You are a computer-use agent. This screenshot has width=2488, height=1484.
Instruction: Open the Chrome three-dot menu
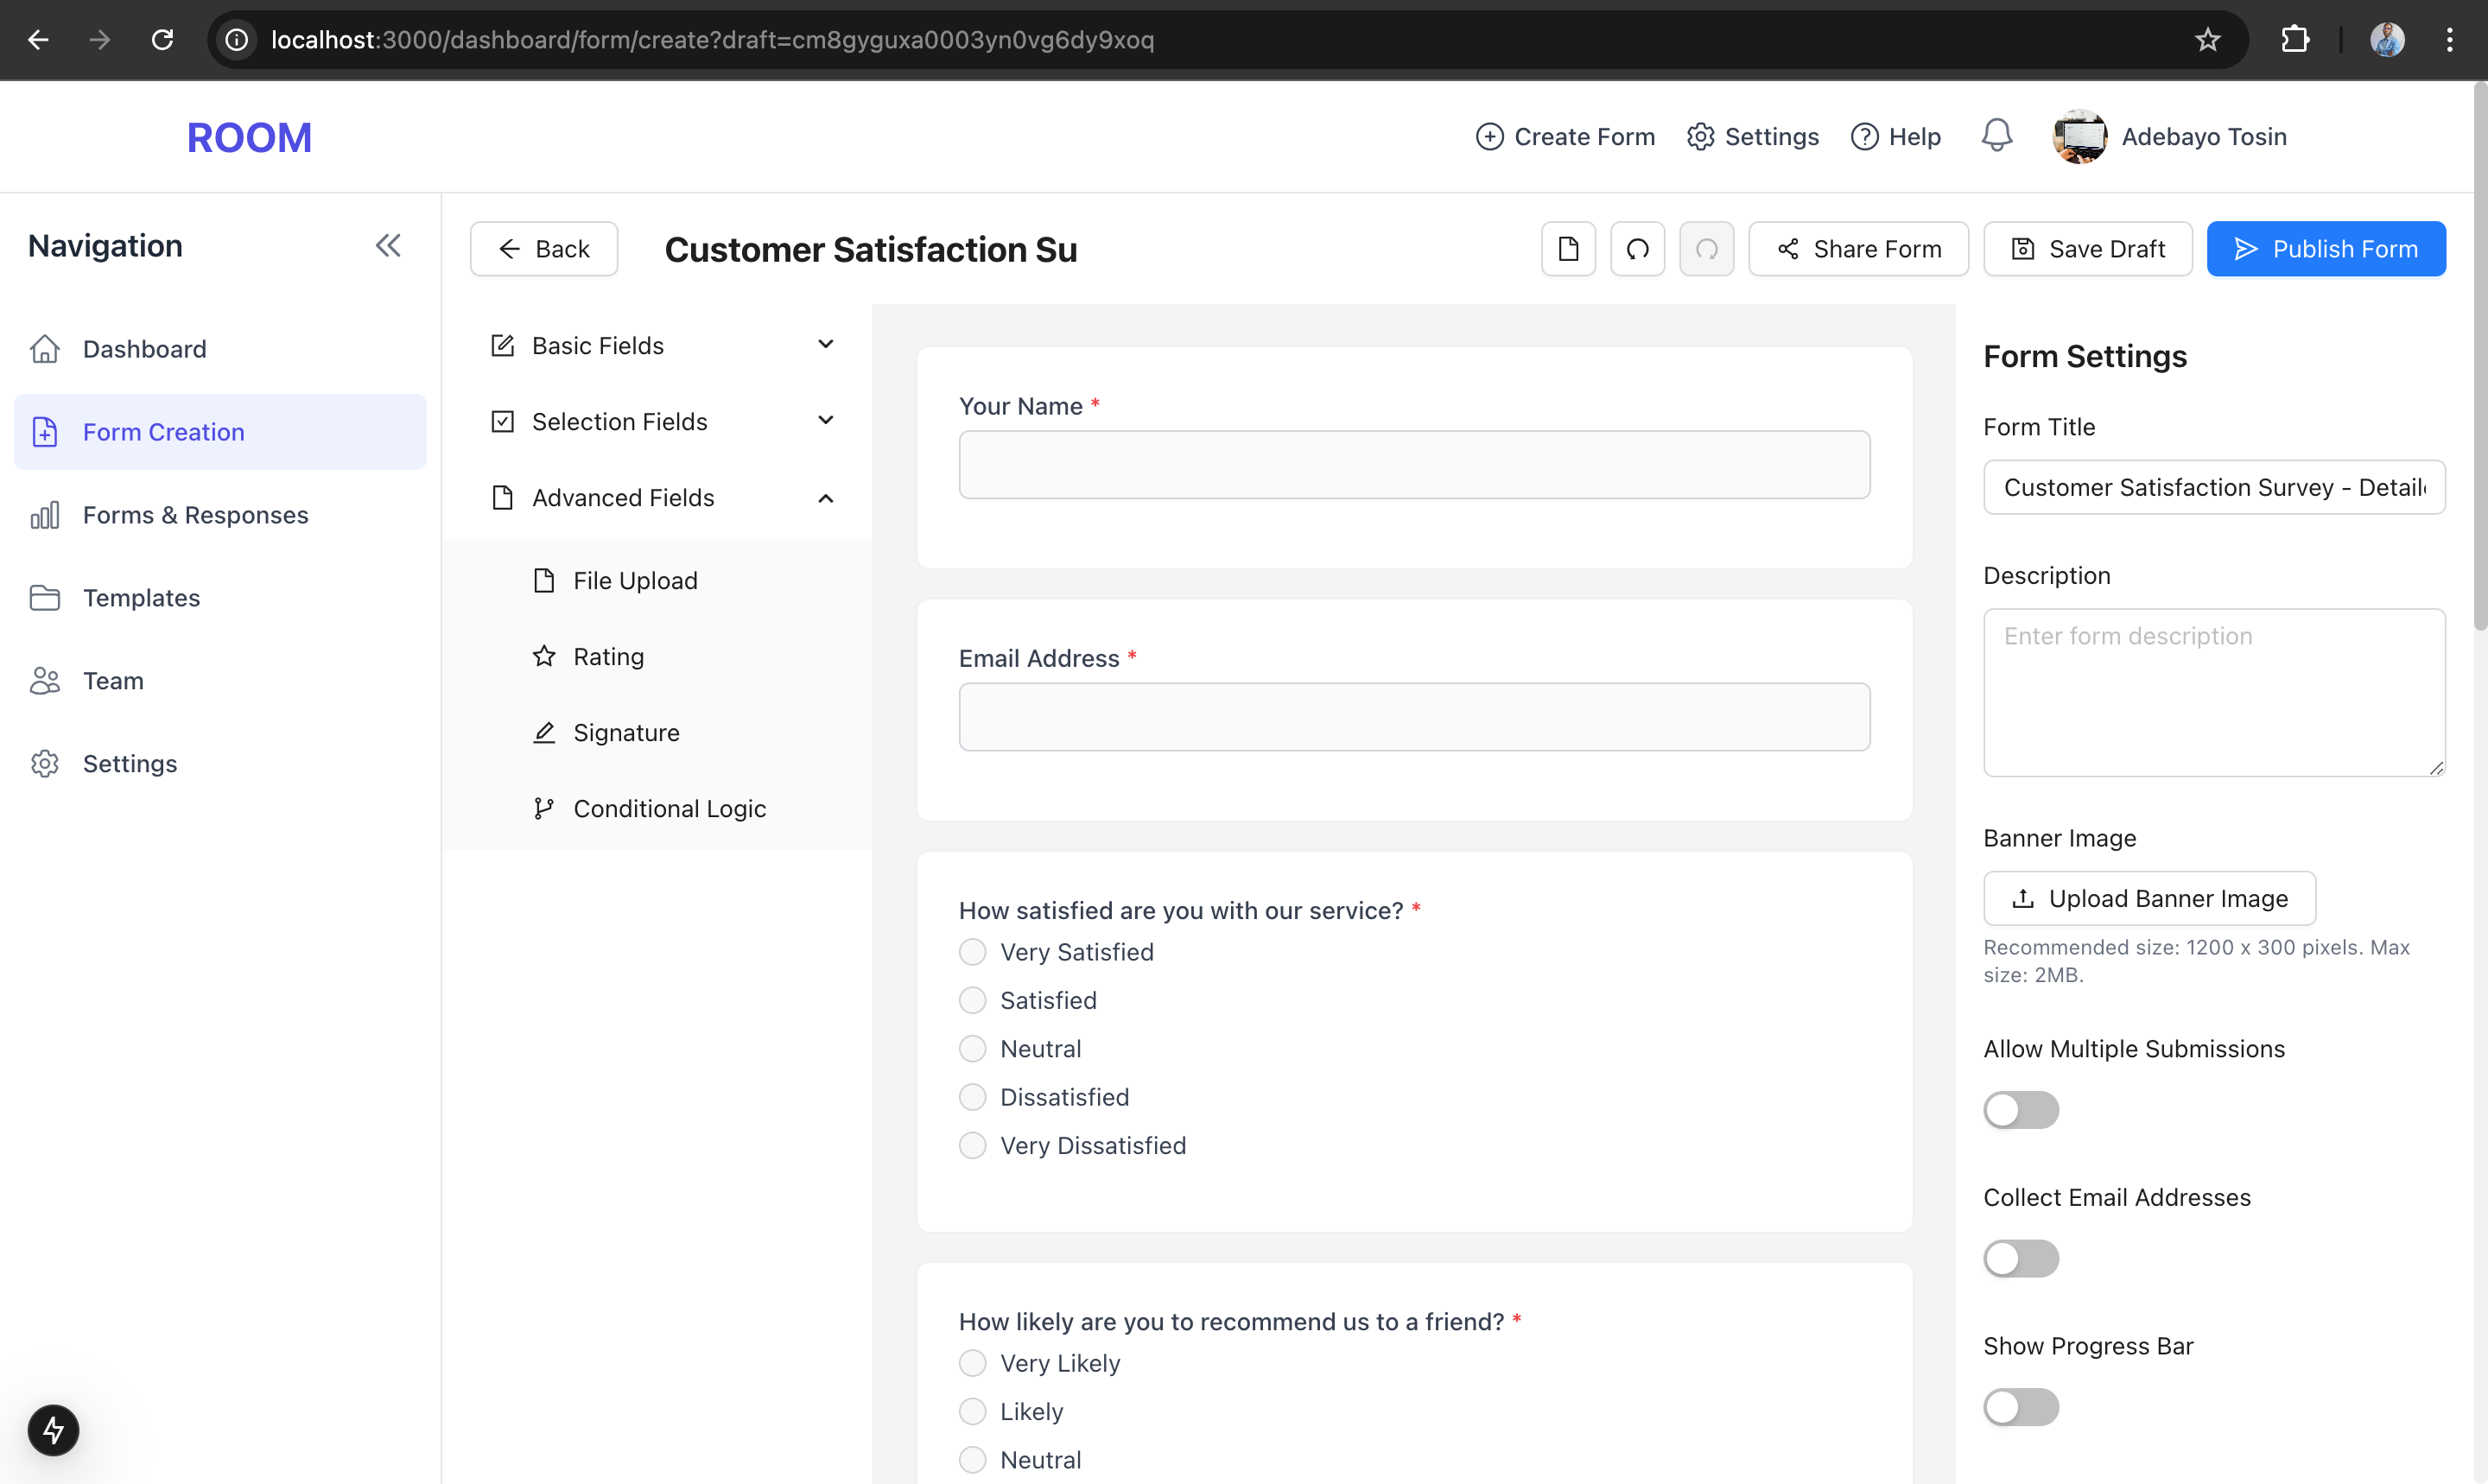click(2449, 39)
